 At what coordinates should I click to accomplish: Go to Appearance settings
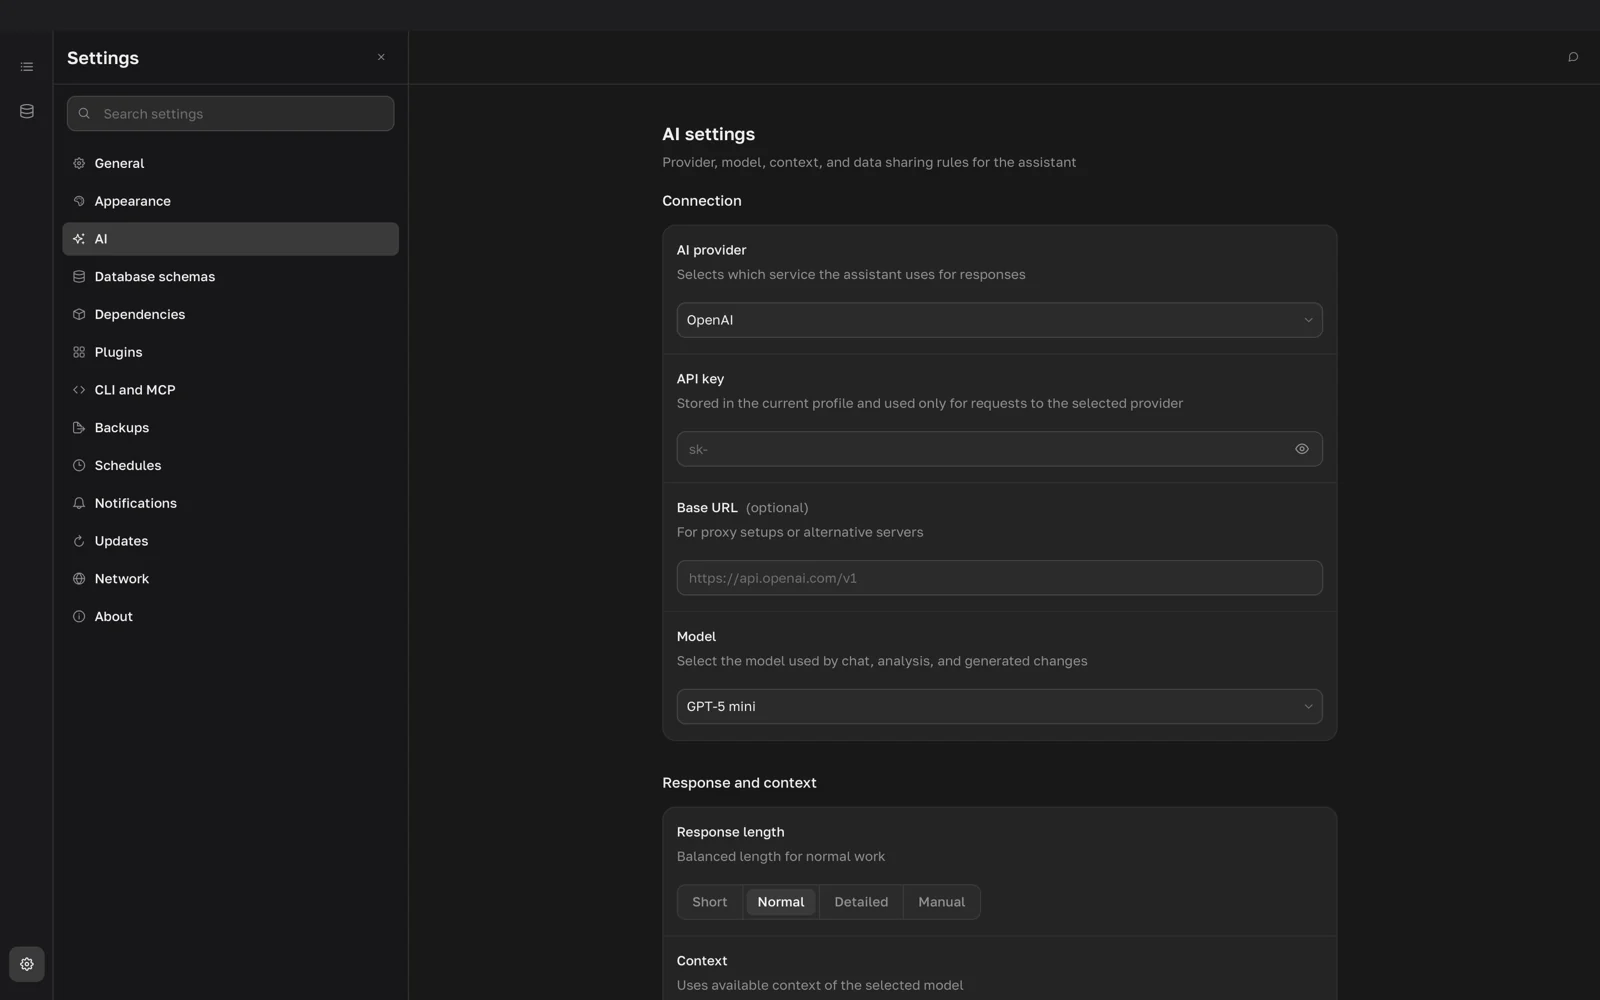[231, 201]
